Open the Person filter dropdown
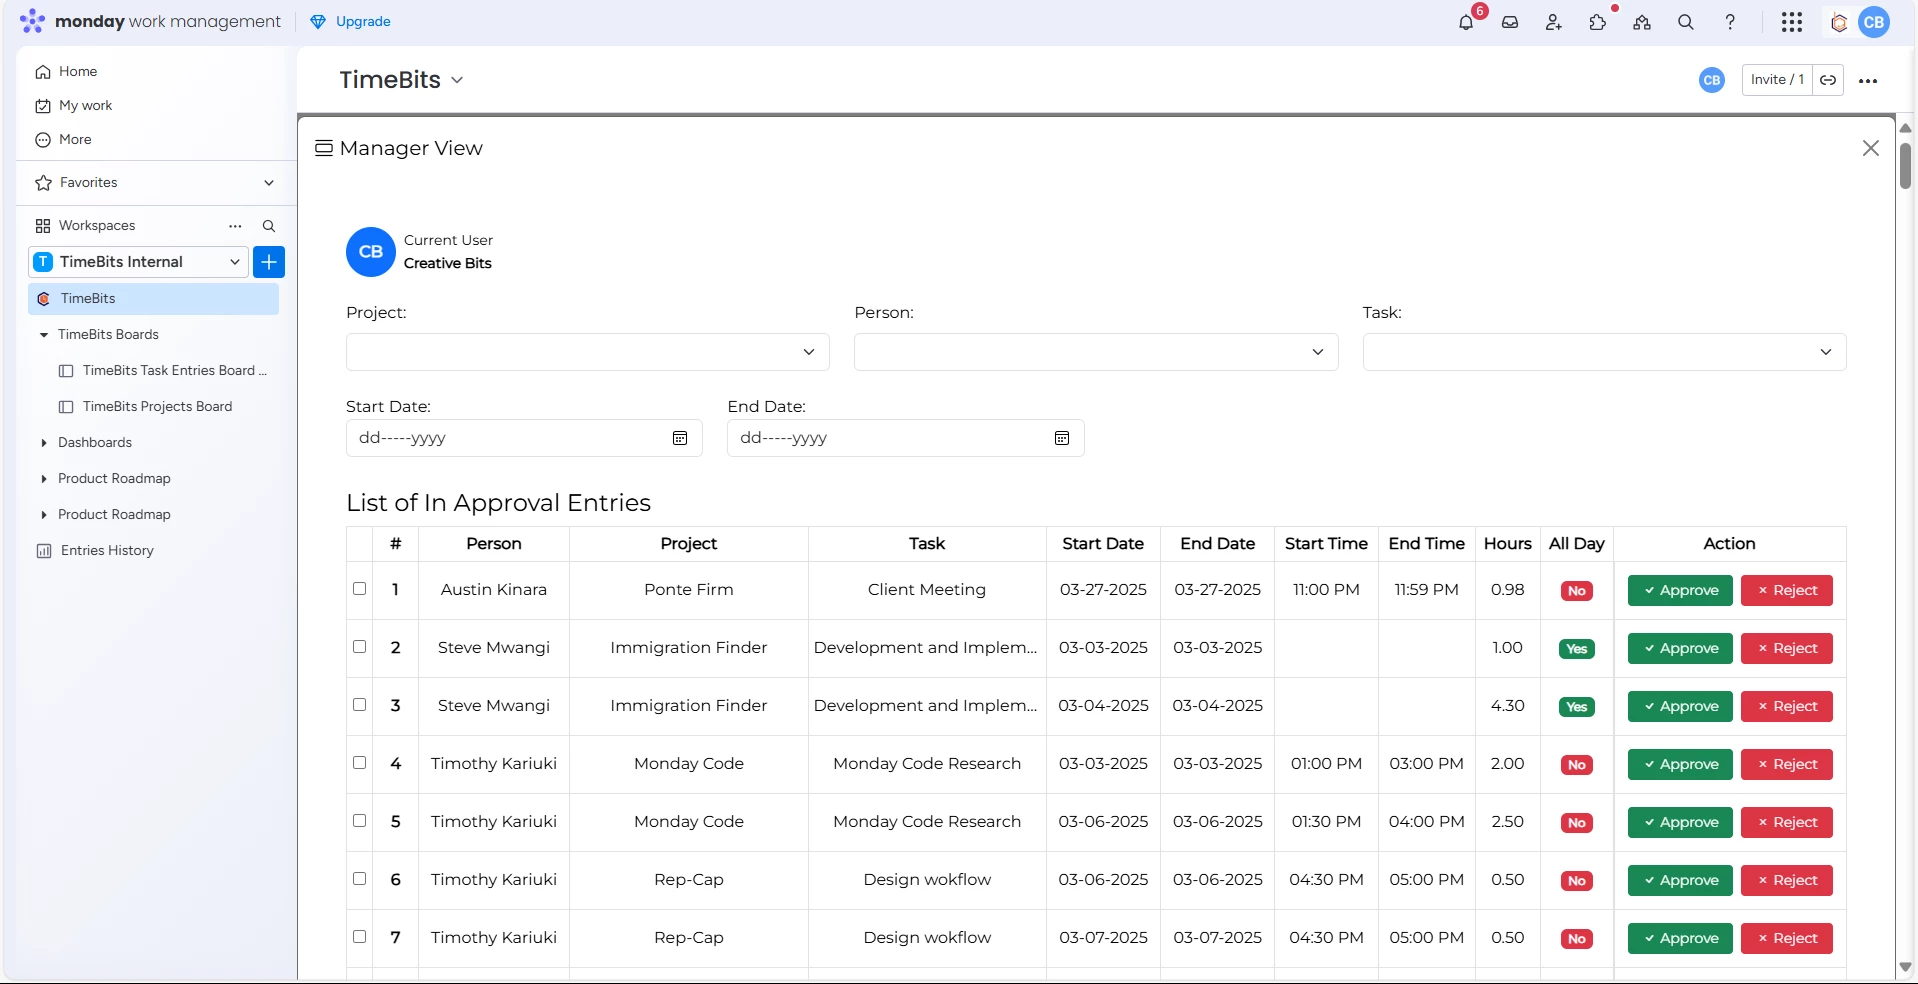Screen dimensions: 1918x984 point(1096,352)
